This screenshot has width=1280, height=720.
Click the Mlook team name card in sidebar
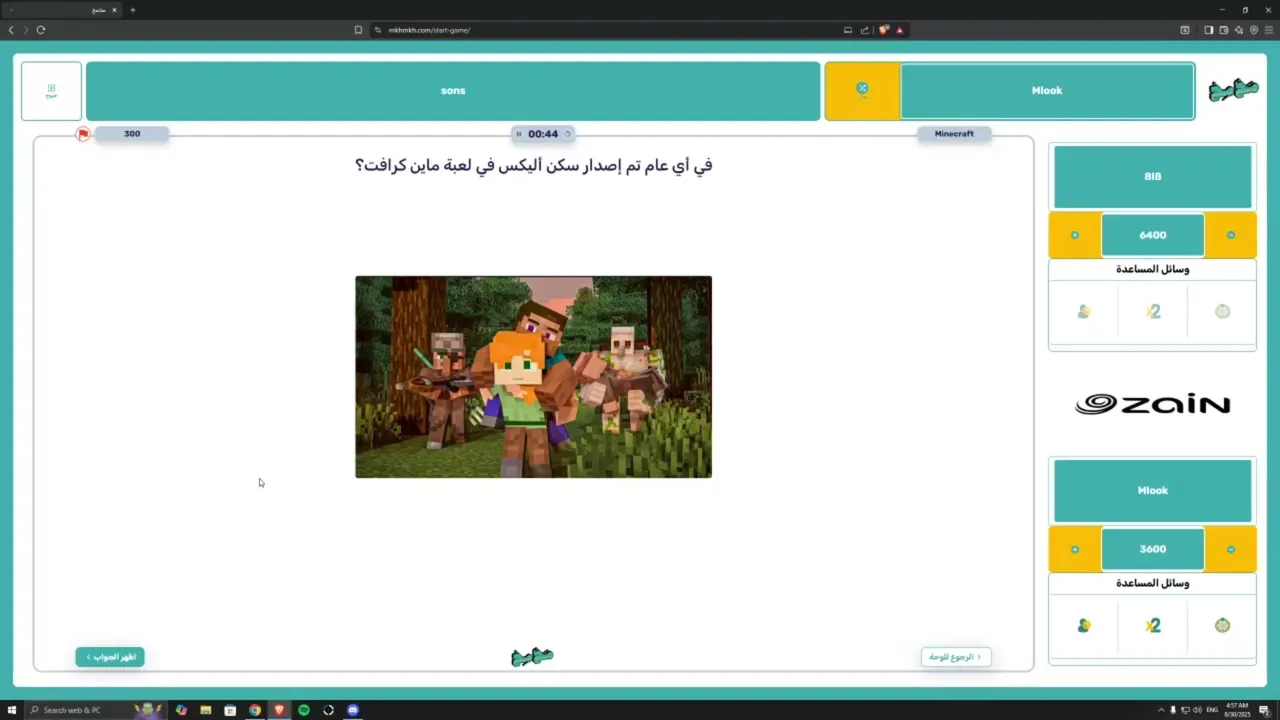(x=1153, y=490)
